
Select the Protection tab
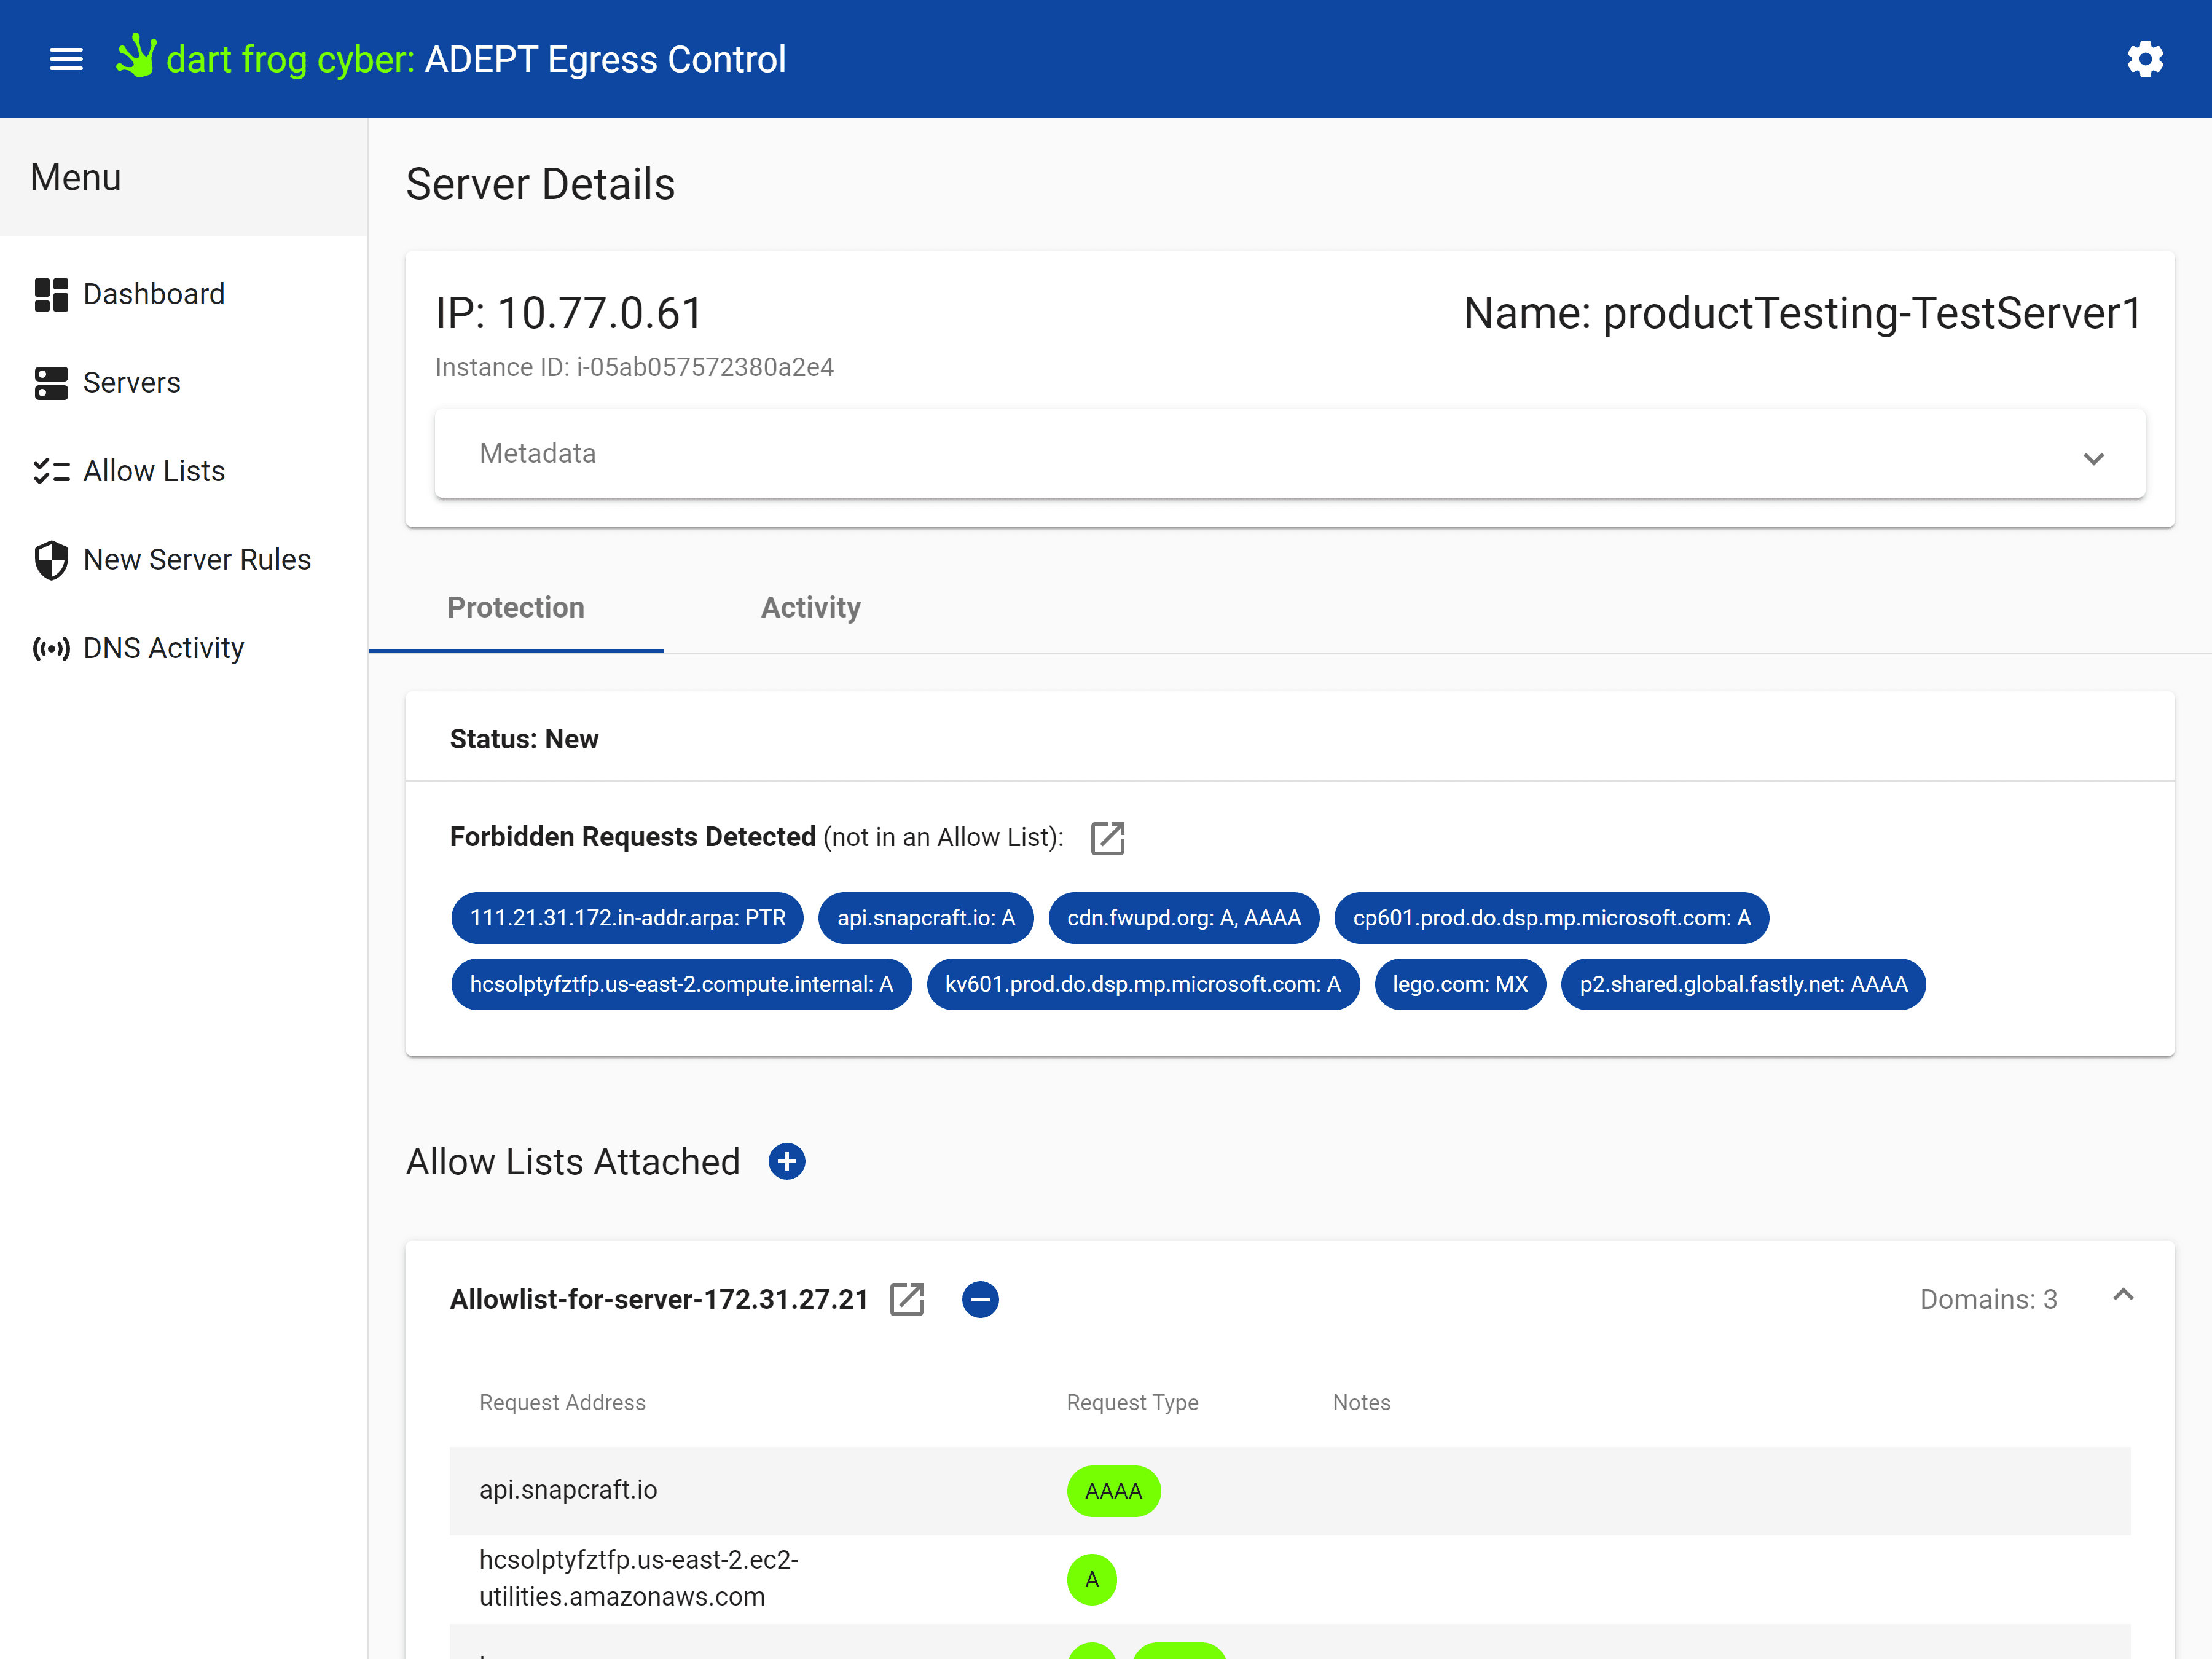(x=515, y=607)
